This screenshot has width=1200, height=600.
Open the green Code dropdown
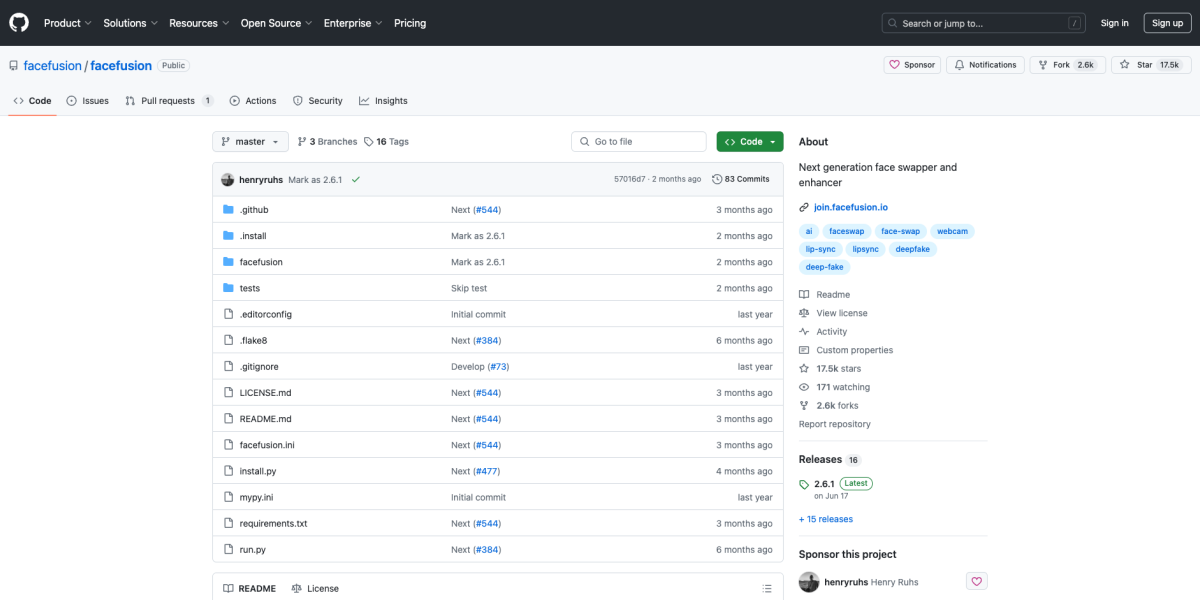click(749, 142)
